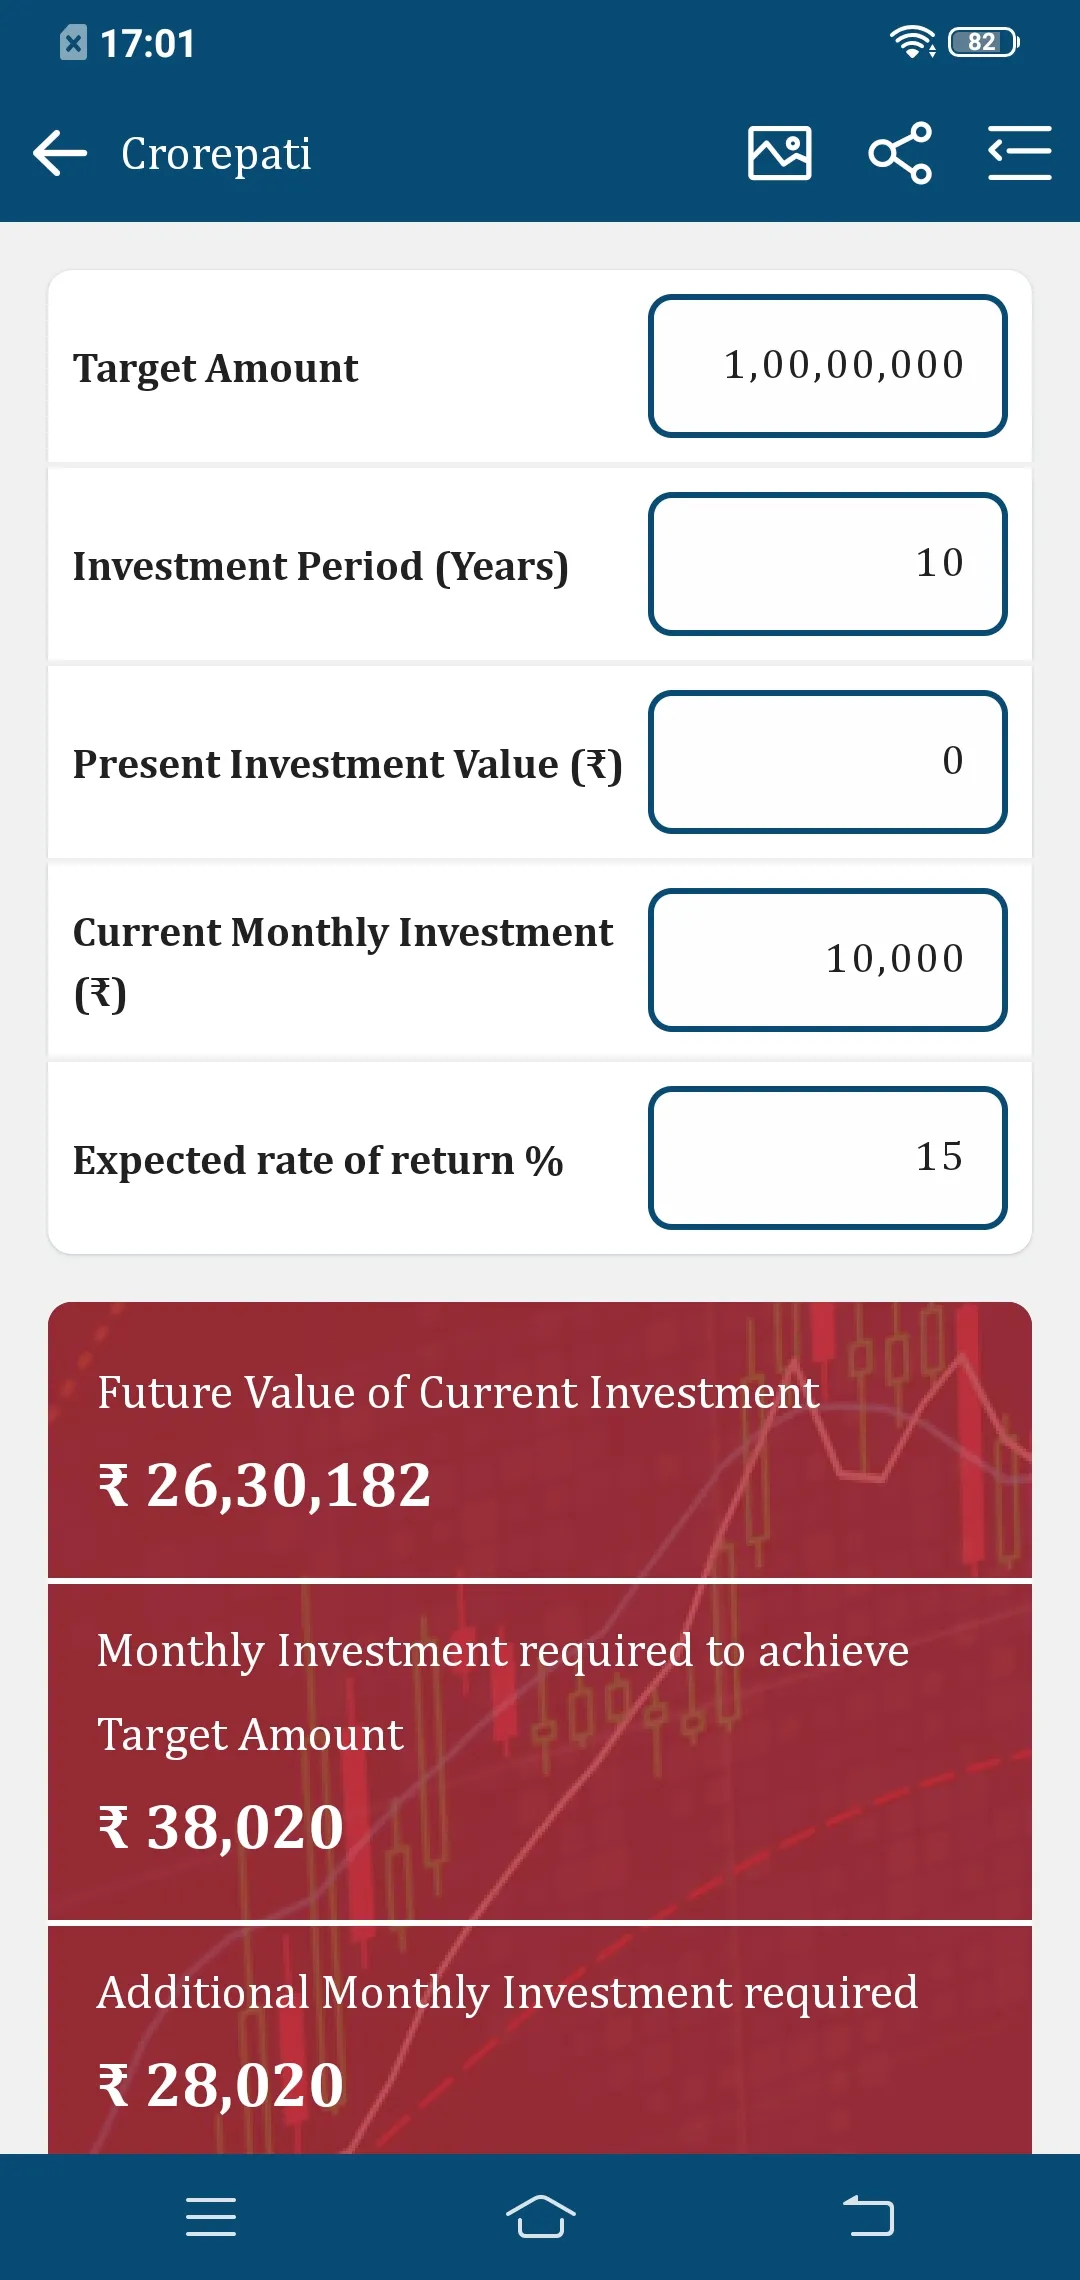The image size is (1080, 2280).
Task: Focus the Present Investment Value field
Action: click(x=828, y=762)
